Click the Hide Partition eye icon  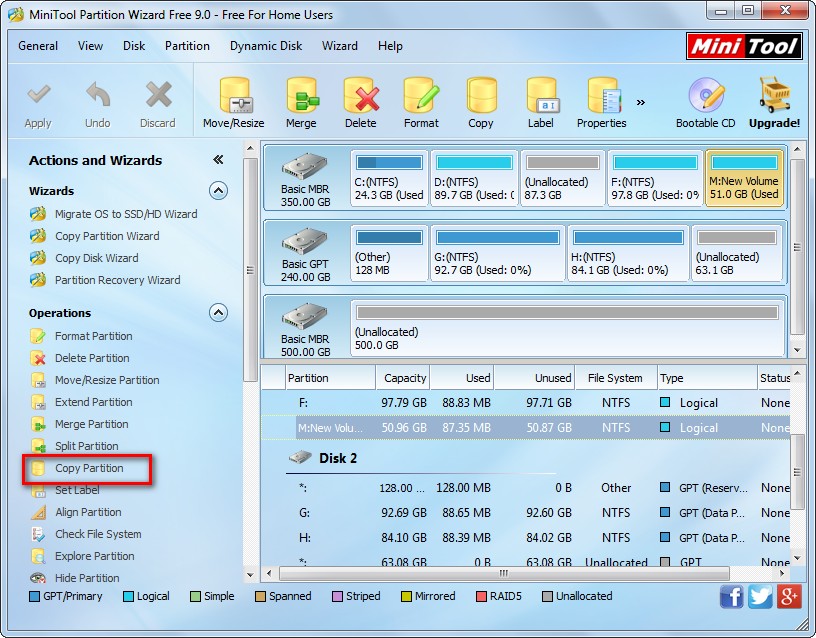point(38,578)
